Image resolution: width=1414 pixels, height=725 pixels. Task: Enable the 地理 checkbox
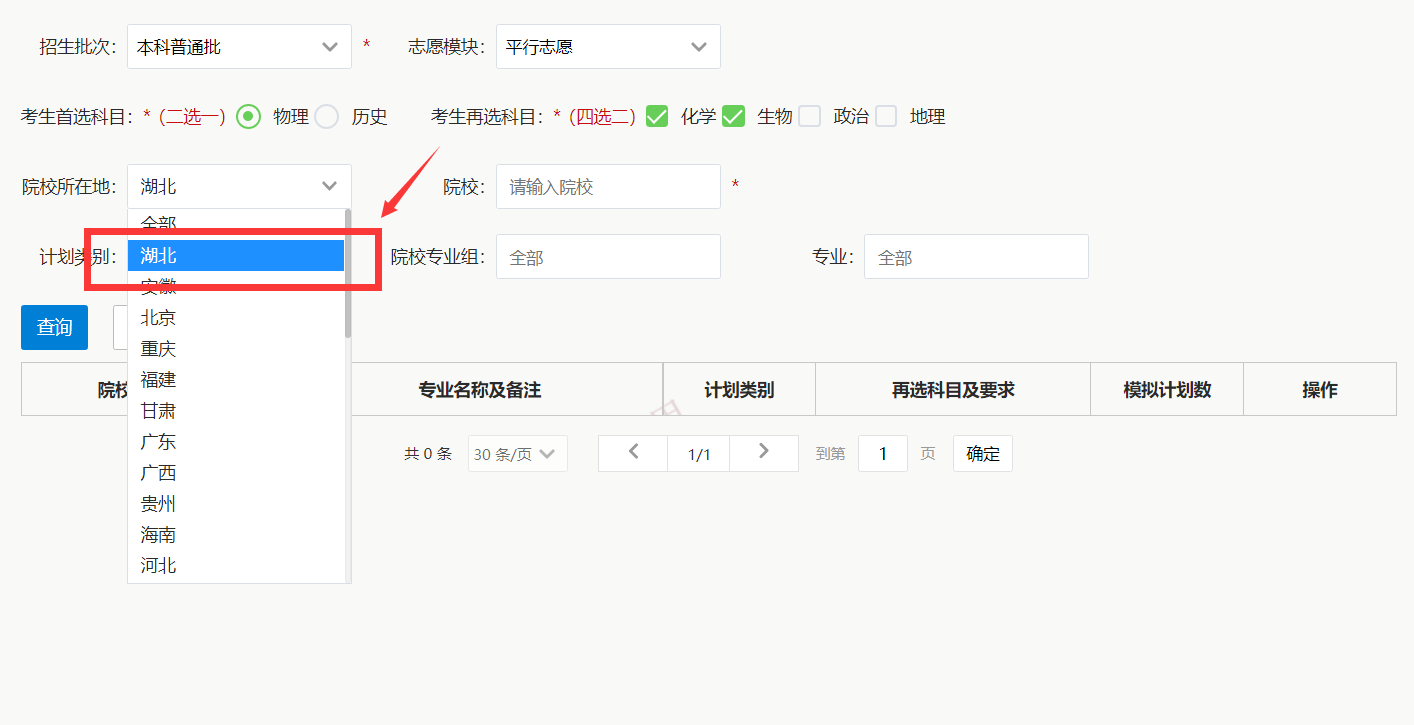(886, 116)
